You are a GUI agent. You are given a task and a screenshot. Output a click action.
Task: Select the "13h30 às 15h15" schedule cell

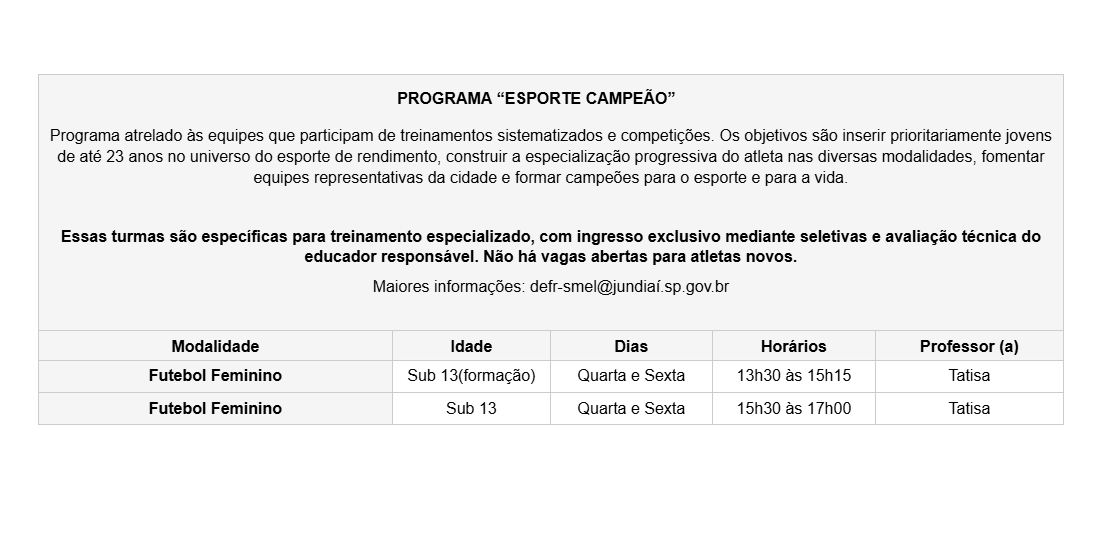click(x=793, y=376)
